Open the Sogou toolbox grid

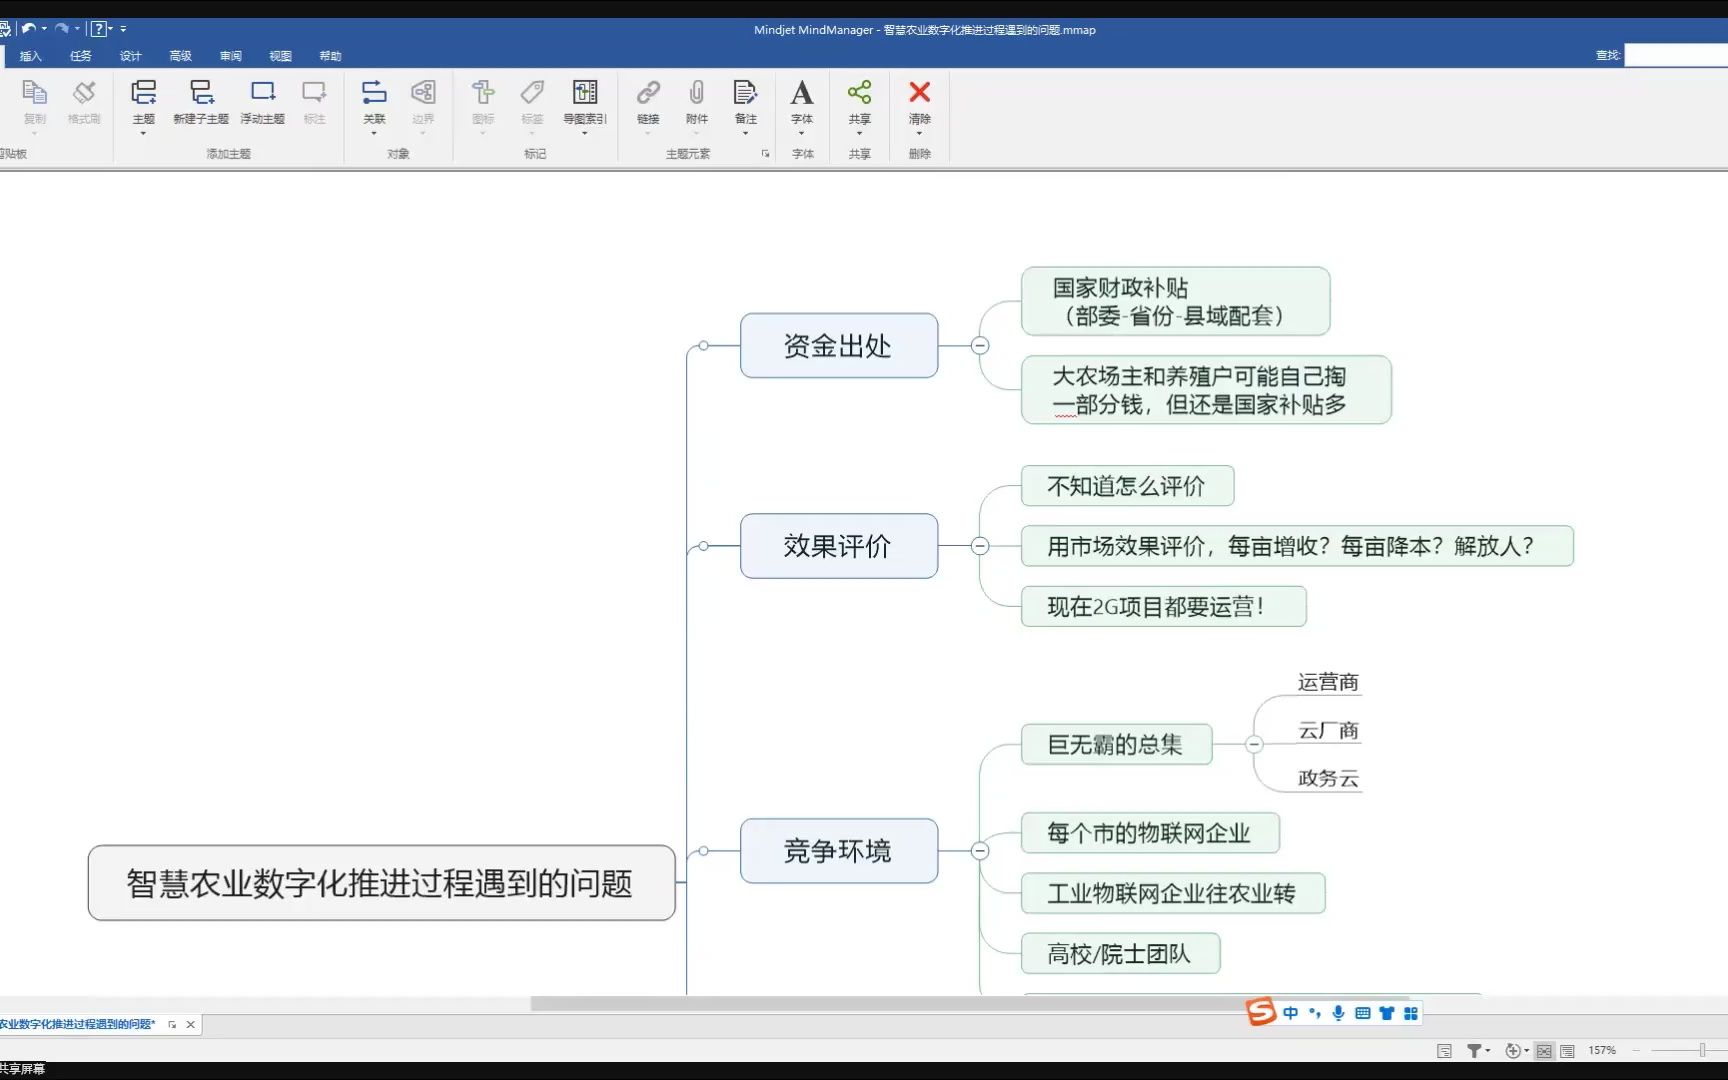coord(1410,1013)
